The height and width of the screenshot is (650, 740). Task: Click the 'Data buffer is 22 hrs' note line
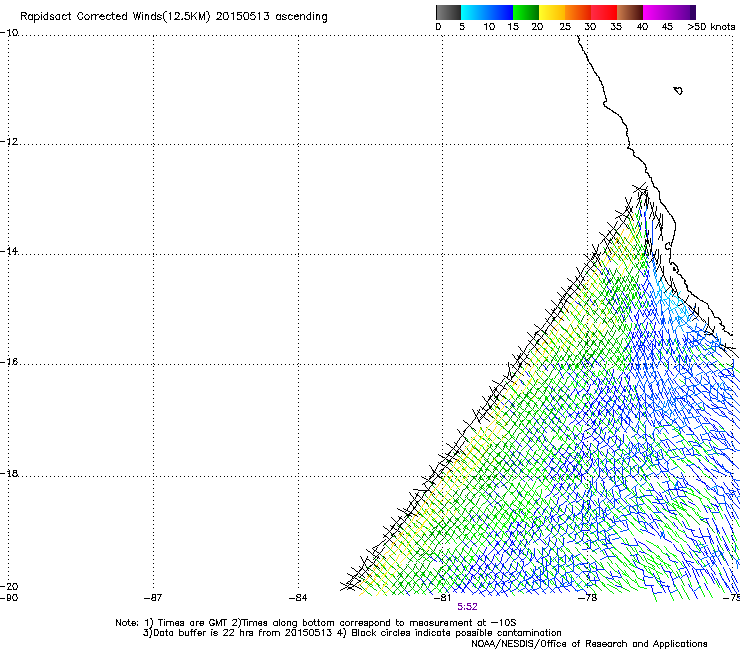(x=352, y=633)
